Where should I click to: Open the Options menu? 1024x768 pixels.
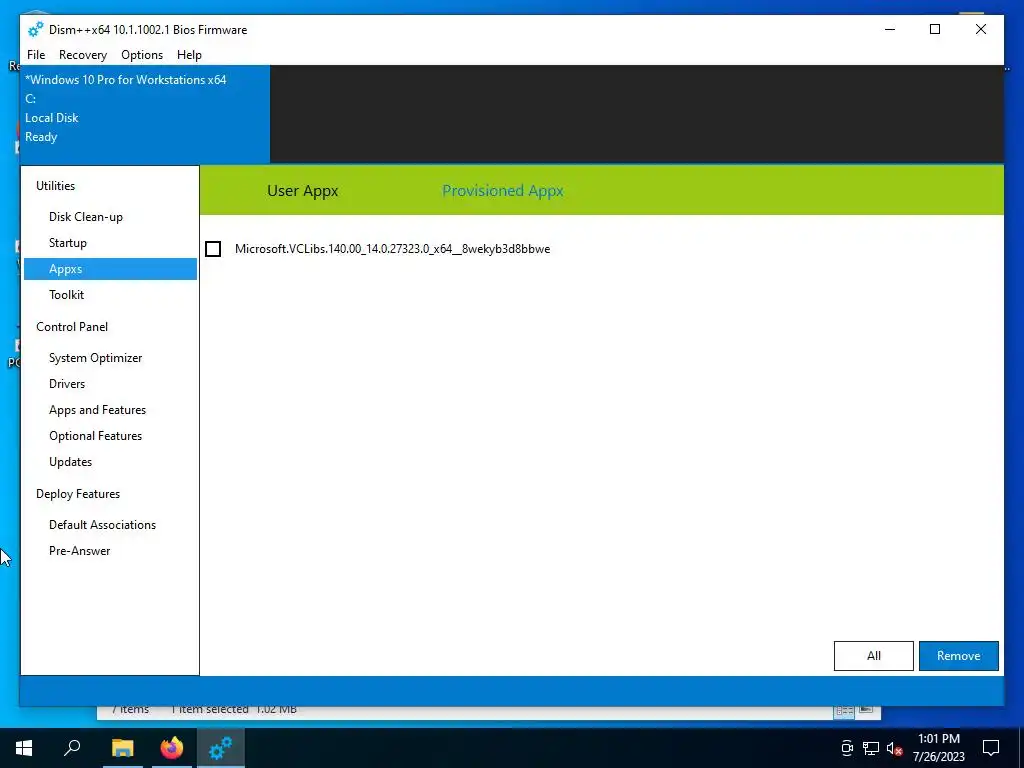pos(142,55)
